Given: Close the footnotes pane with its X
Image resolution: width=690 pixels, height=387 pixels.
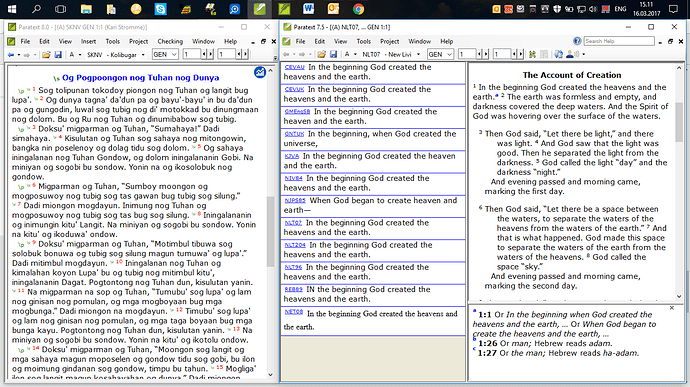Looking at the screenshot, I should click(x=672, y=308).
